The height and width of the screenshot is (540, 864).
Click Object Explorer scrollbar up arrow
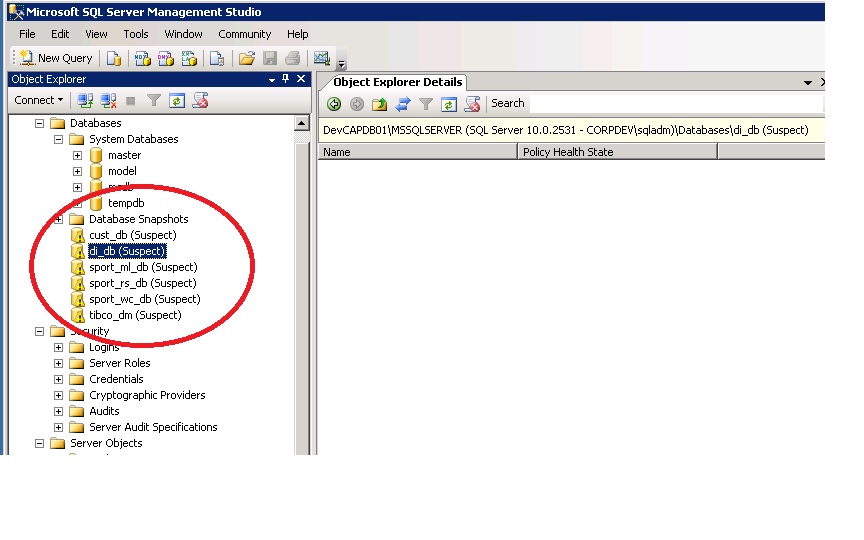point(301,123)
